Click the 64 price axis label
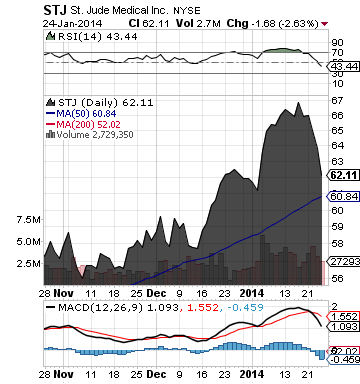The width and height of the screenshot is (360, 384). tap(337, 146)
